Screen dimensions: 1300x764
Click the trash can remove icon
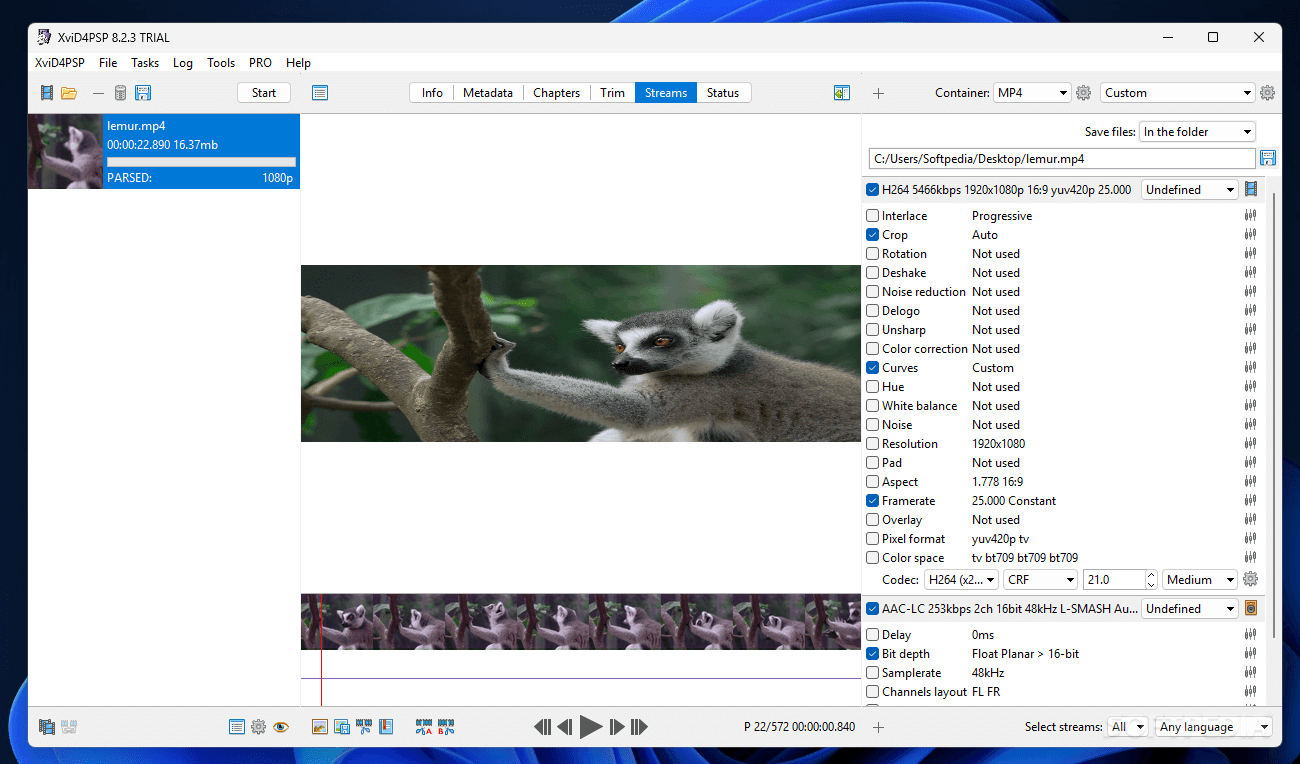121,93
